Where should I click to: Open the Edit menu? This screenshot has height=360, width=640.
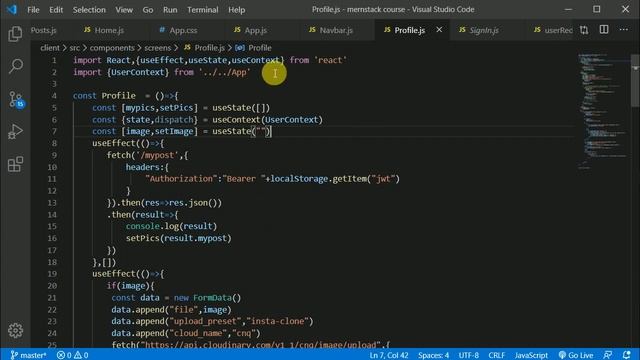[x=56, y=9]
